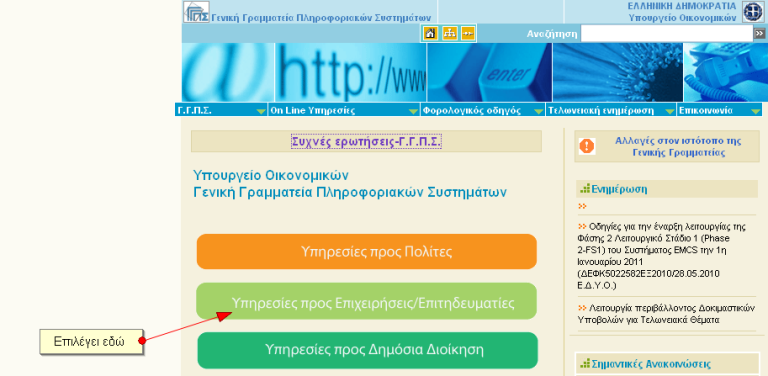
Task: Click the http://www banner image
Action: click(x=351, y=72)
